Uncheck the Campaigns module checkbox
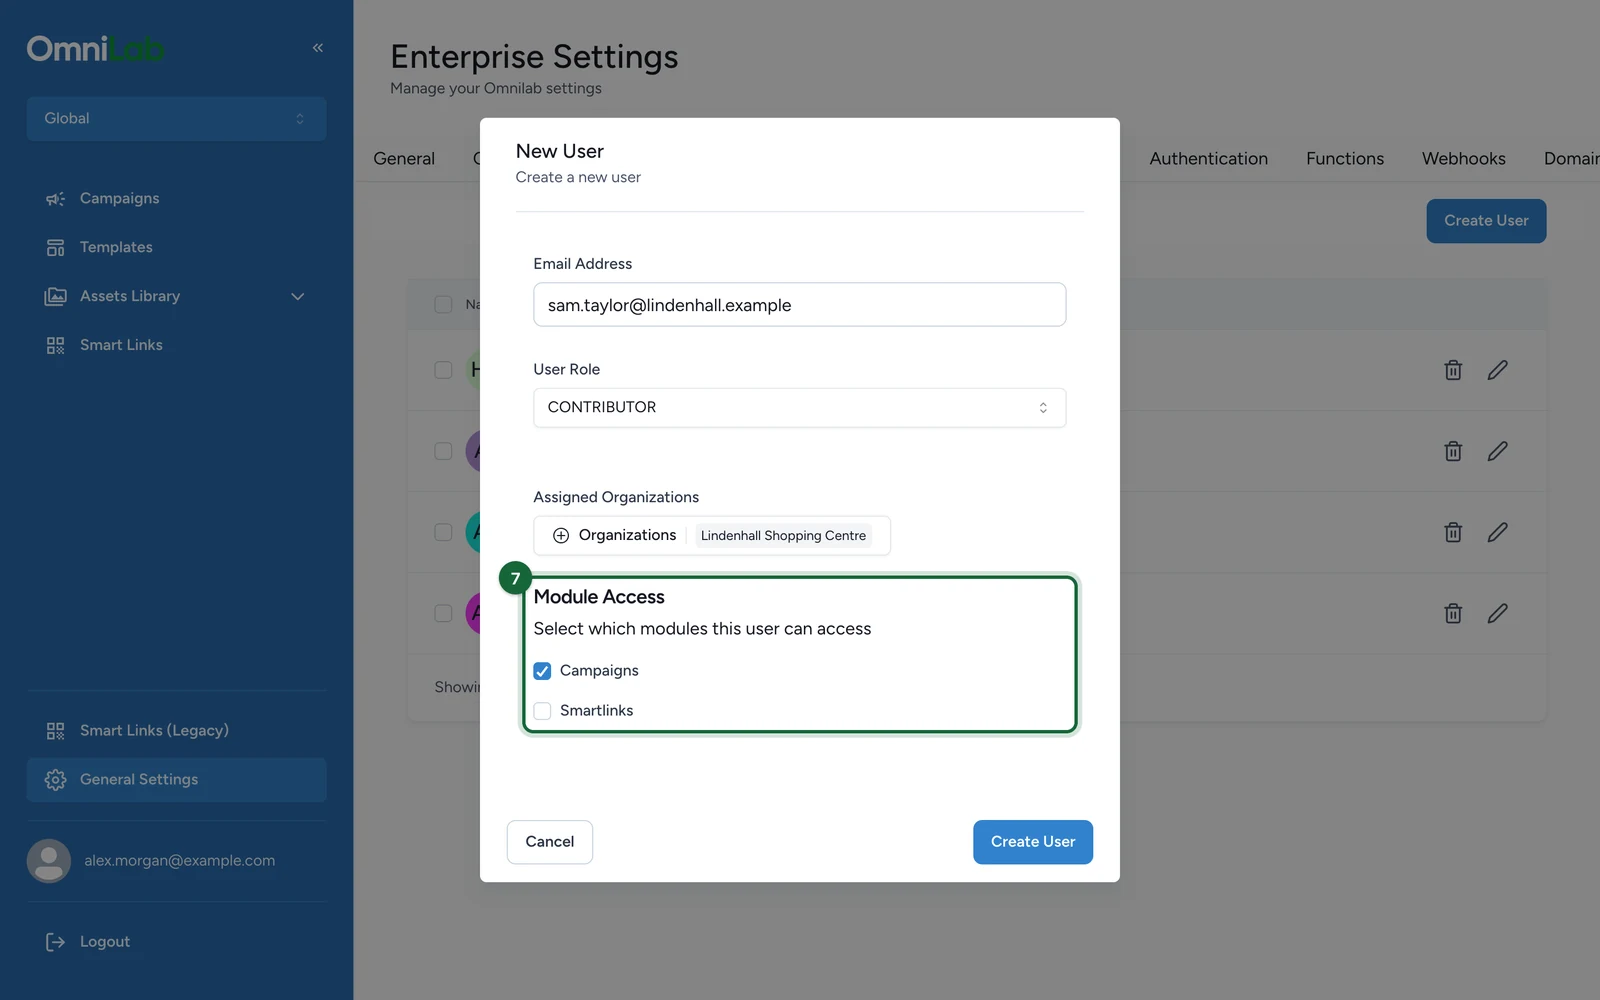 click(542, 671)
